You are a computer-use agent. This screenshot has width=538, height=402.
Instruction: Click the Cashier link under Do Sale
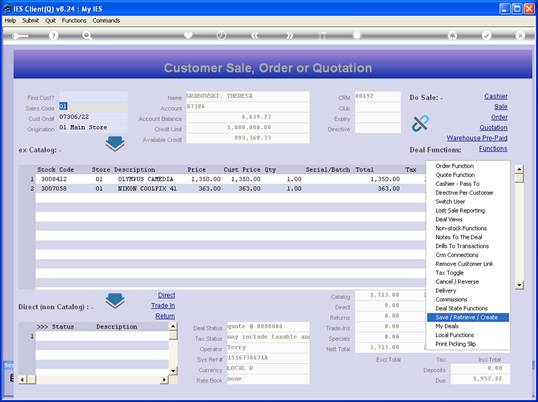(496, 96)
